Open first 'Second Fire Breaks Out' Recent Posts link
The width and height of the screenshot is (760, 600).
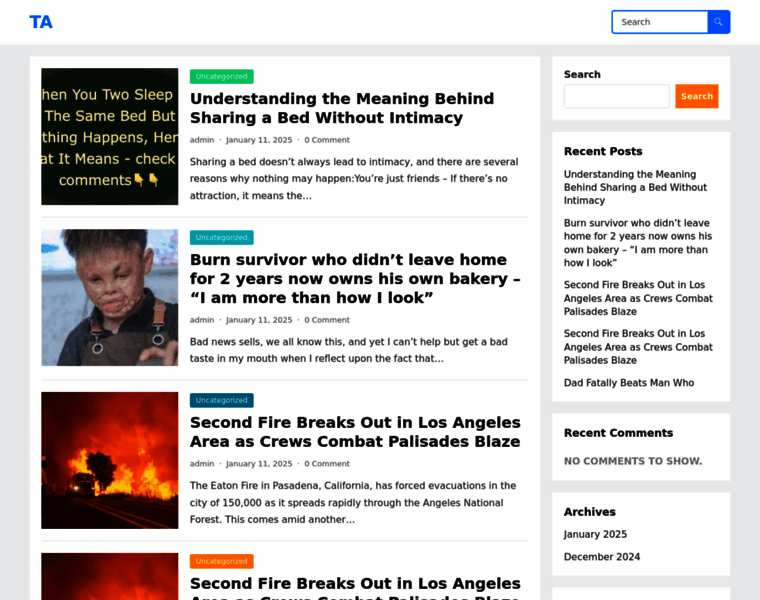(x=638, y=298)
